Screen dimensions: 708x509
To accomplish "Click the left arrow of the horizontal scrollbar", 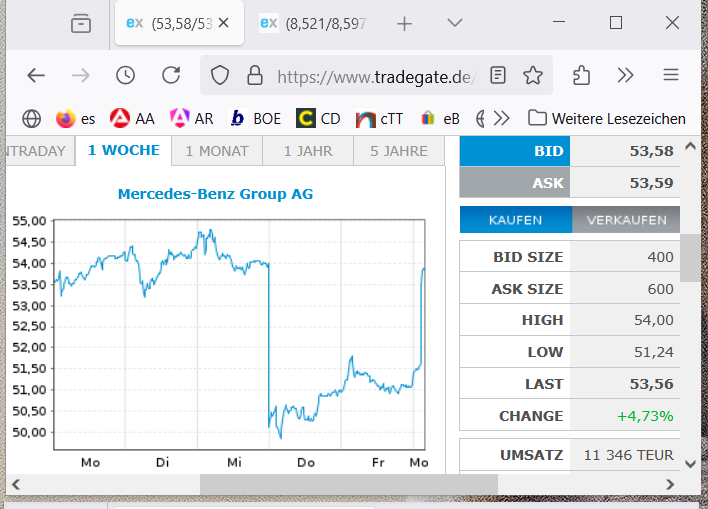I will [16, 485].
